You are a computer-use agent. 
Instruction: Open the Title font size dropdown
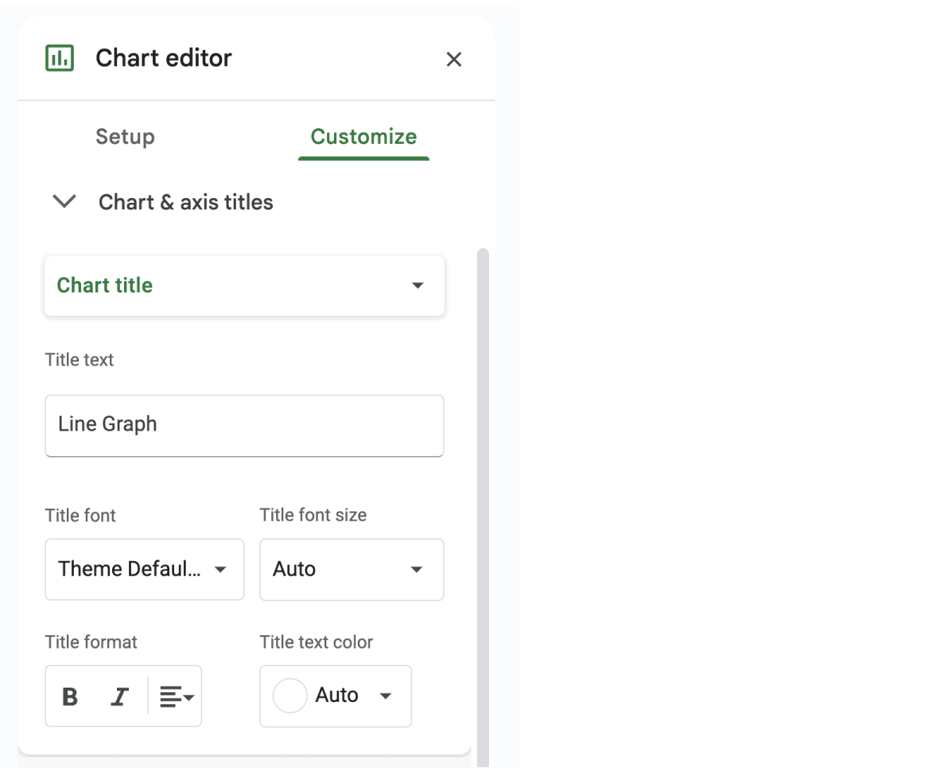pyautogui.click(x=351, y=569)
